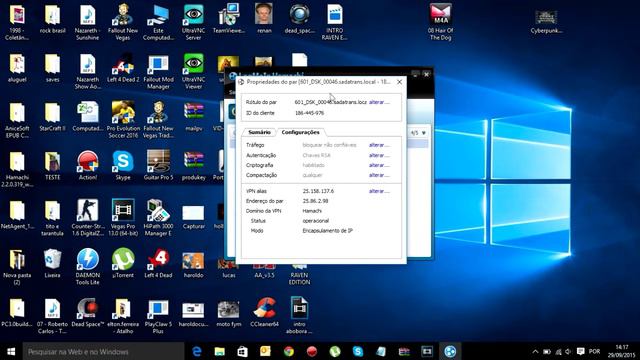Open the PlayClaw 5 Plus desktop icon
The image size is (640, 360).
click(158, 316)
